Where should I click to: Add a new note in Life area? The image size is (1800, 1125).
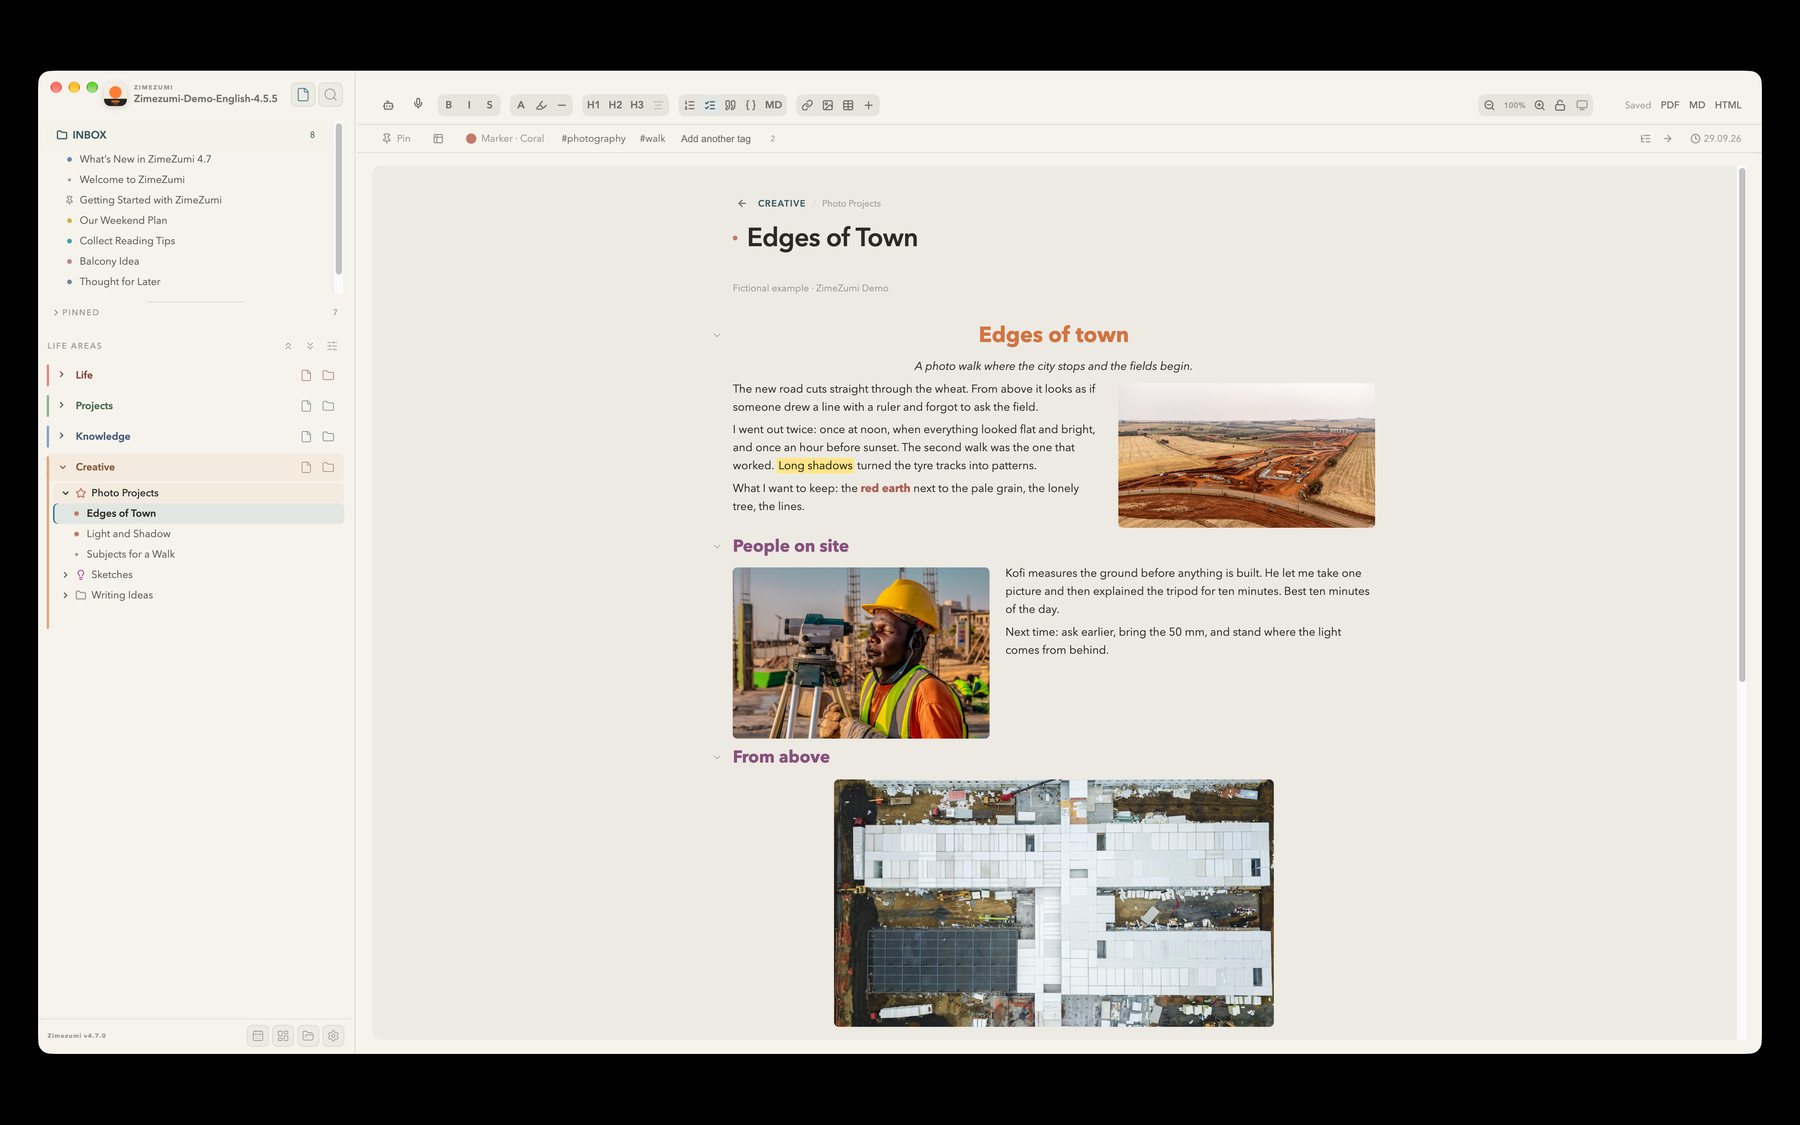[x=306, y=375]
